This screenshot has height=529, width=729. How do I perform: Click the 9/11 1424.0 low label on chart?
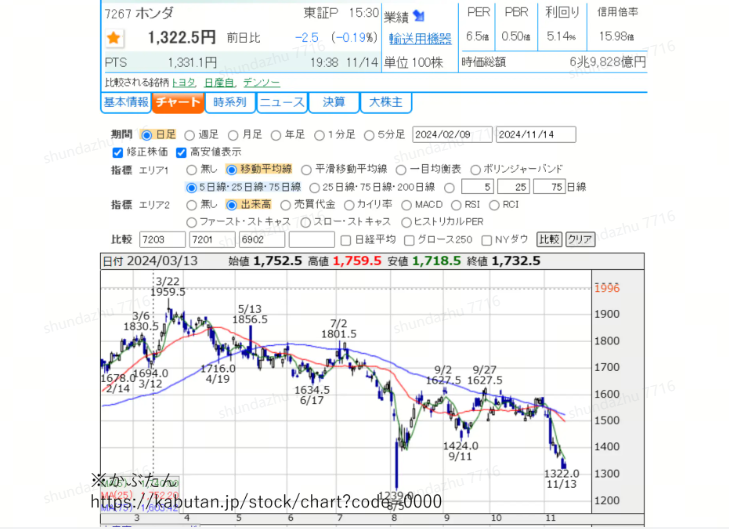pyautogui.click(x=460, y=451)
